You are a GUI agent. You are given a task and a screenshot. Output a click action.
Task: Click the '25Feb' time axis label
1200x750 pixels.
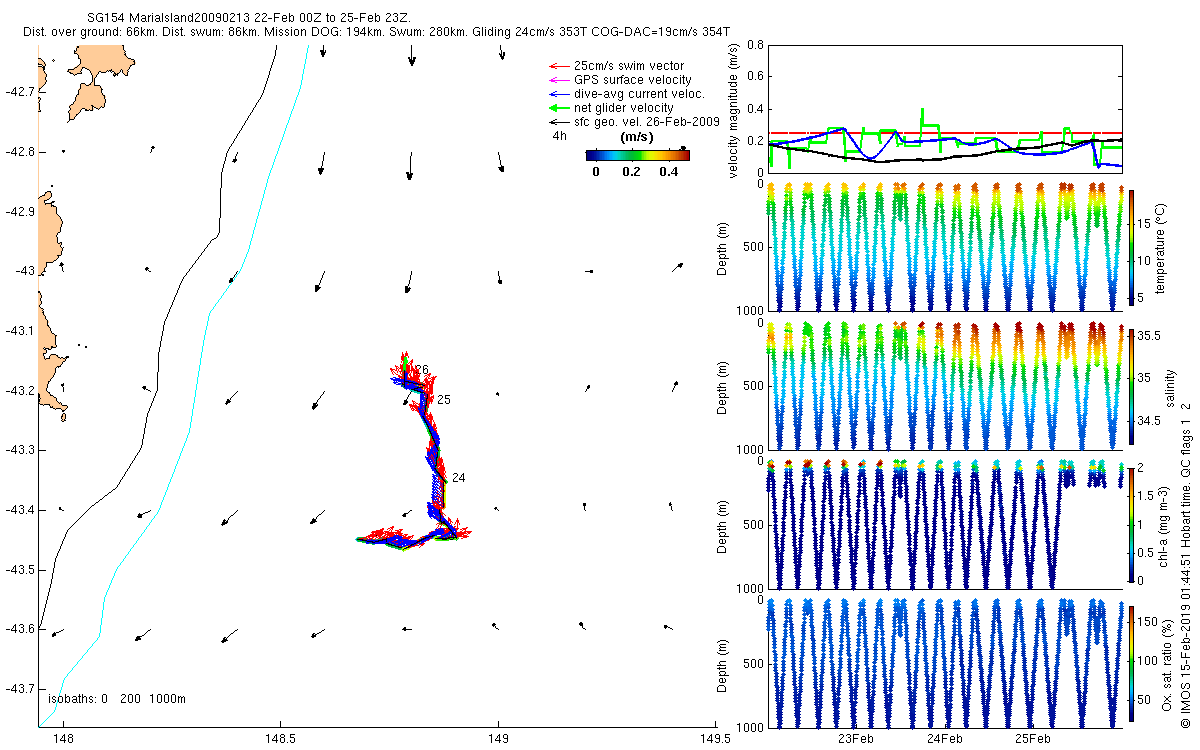pyautogui.click(x=1033, y=739)
